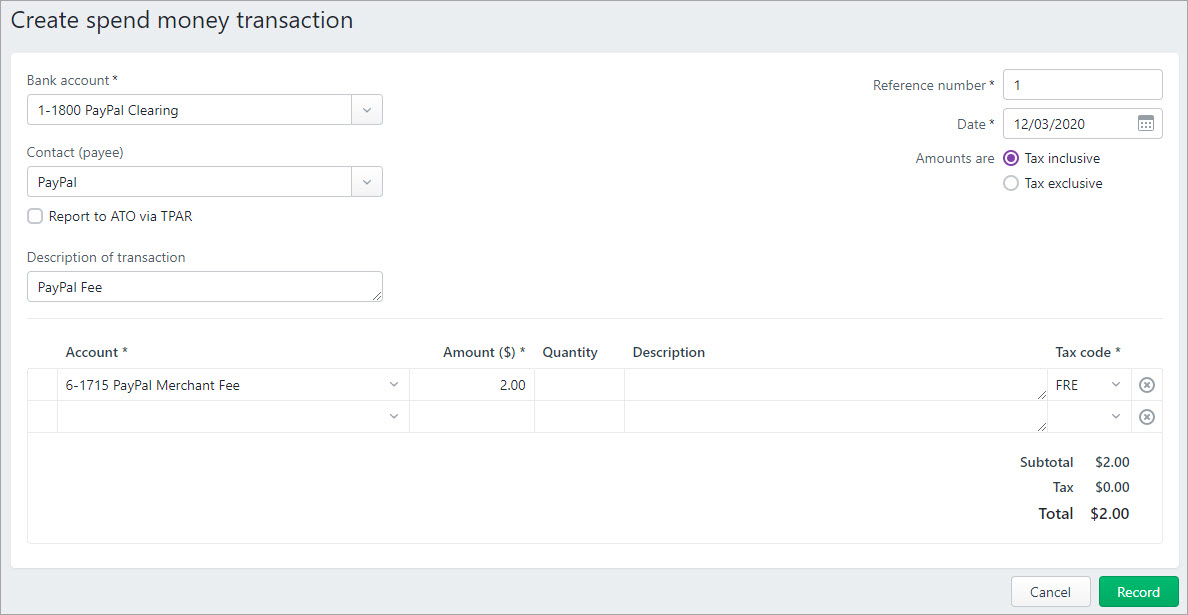Tick Report to ATO via TPAR
The image size is (1188, 615).
click(35, 217)
